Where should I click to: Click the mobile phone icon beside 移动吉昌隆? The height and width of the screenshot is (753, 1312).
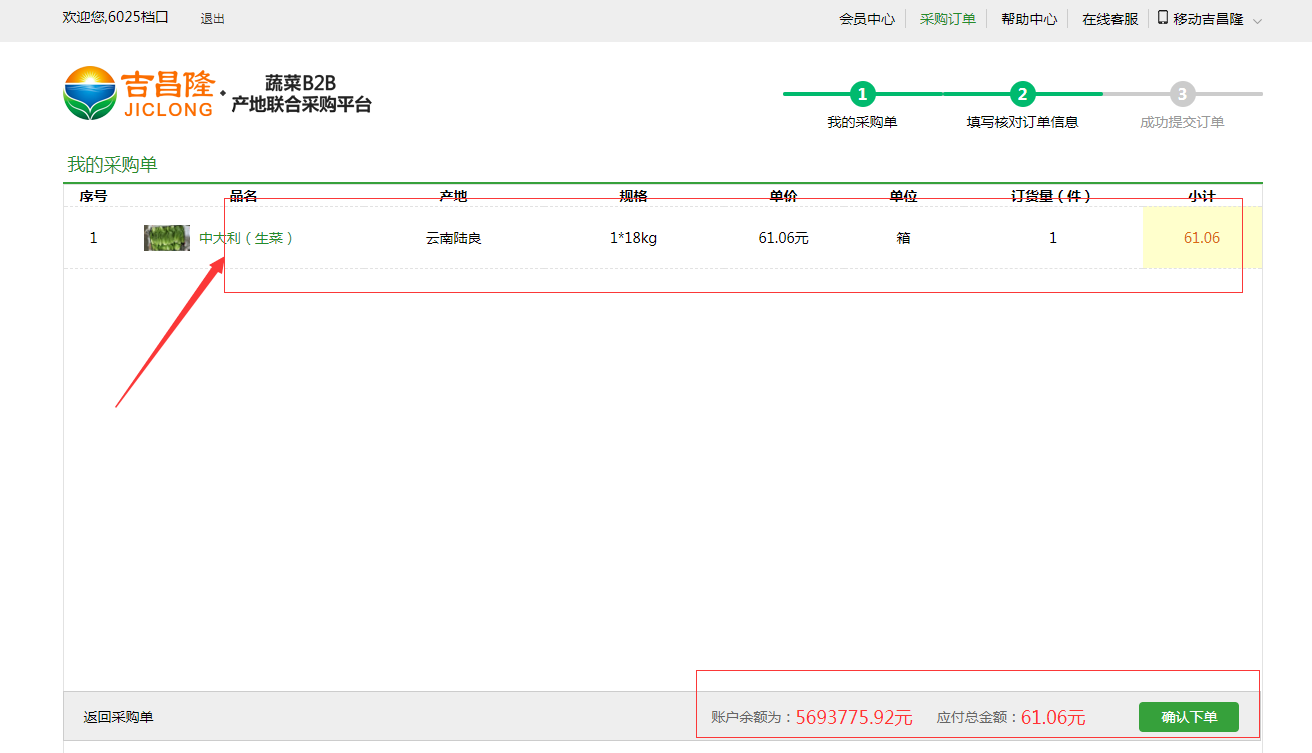(1163, 18)
